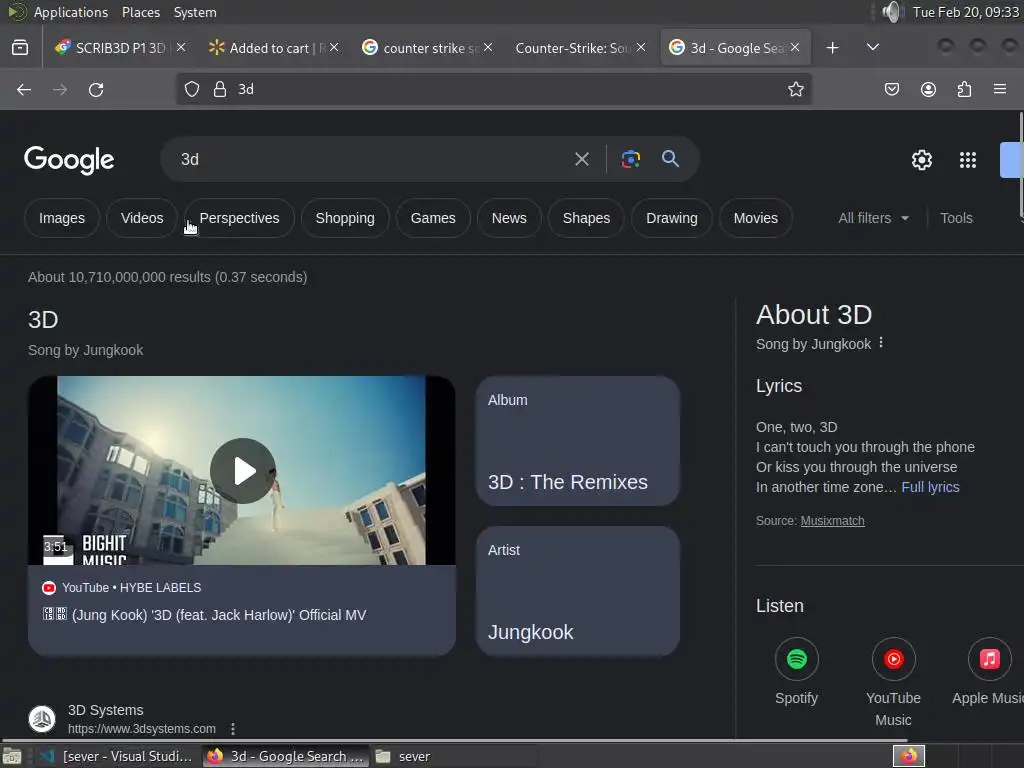This screenshot has width=1024, height=768.
Task: List all tabs dropdown arrow
Action: (872, 47)
